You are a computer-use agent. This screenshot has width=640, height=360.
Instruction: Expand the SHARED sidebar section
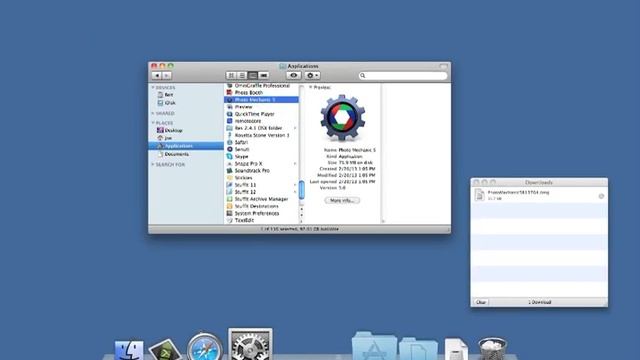(153, 113)
